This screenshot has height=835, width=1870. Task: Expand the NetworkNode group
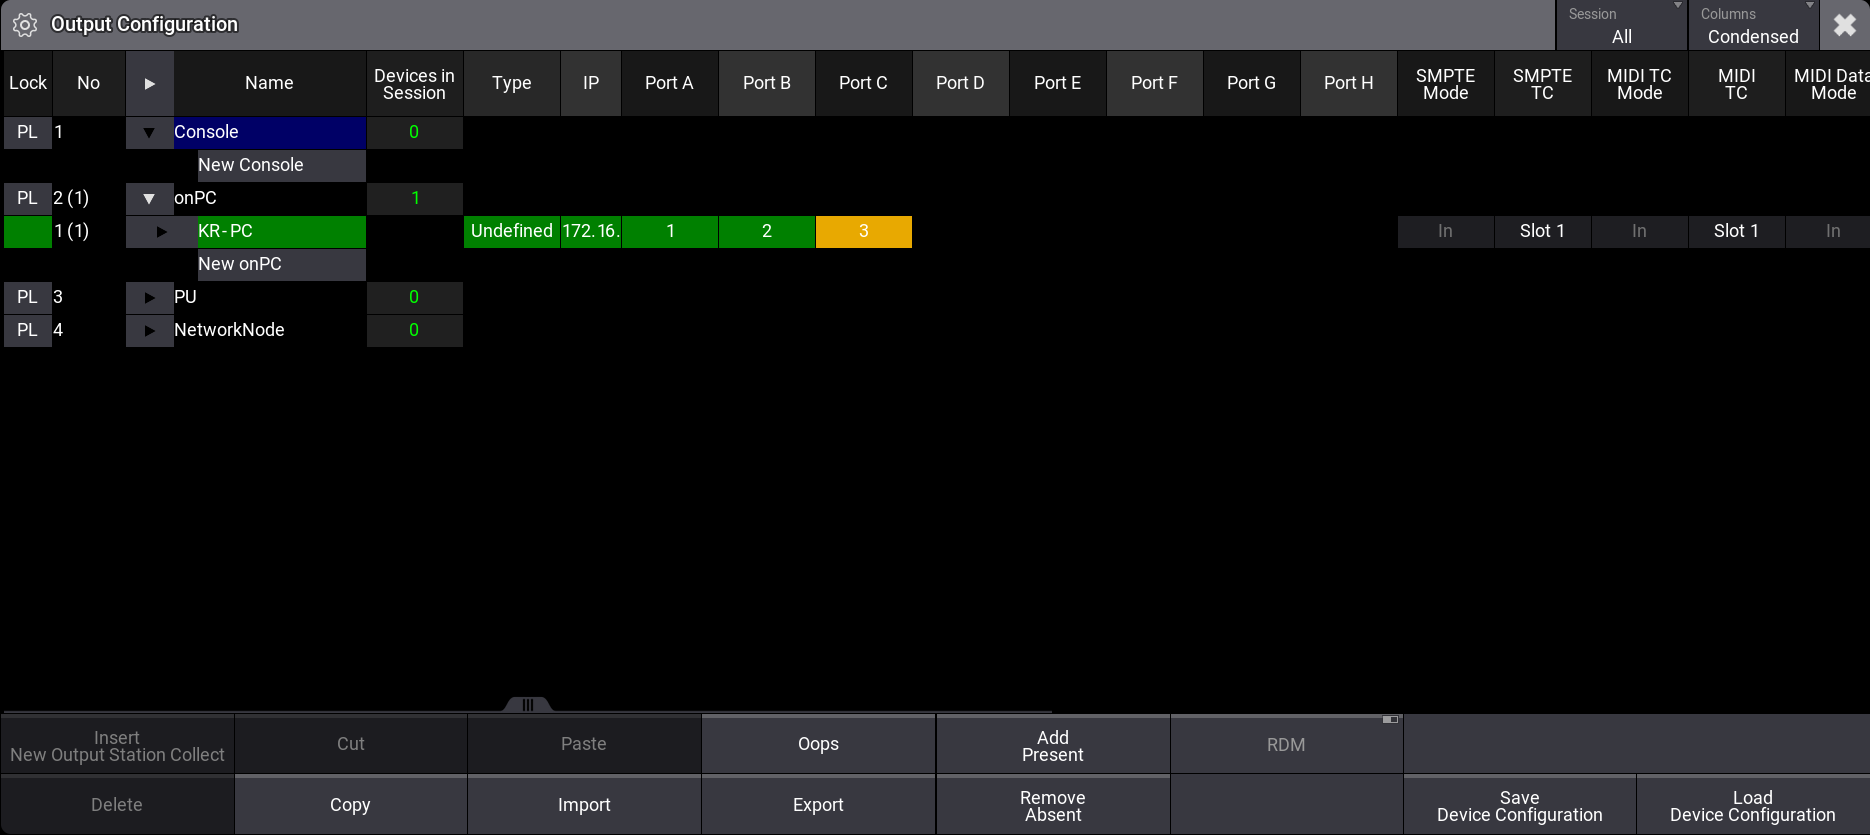pyautogui.click(x=149, y=331)
